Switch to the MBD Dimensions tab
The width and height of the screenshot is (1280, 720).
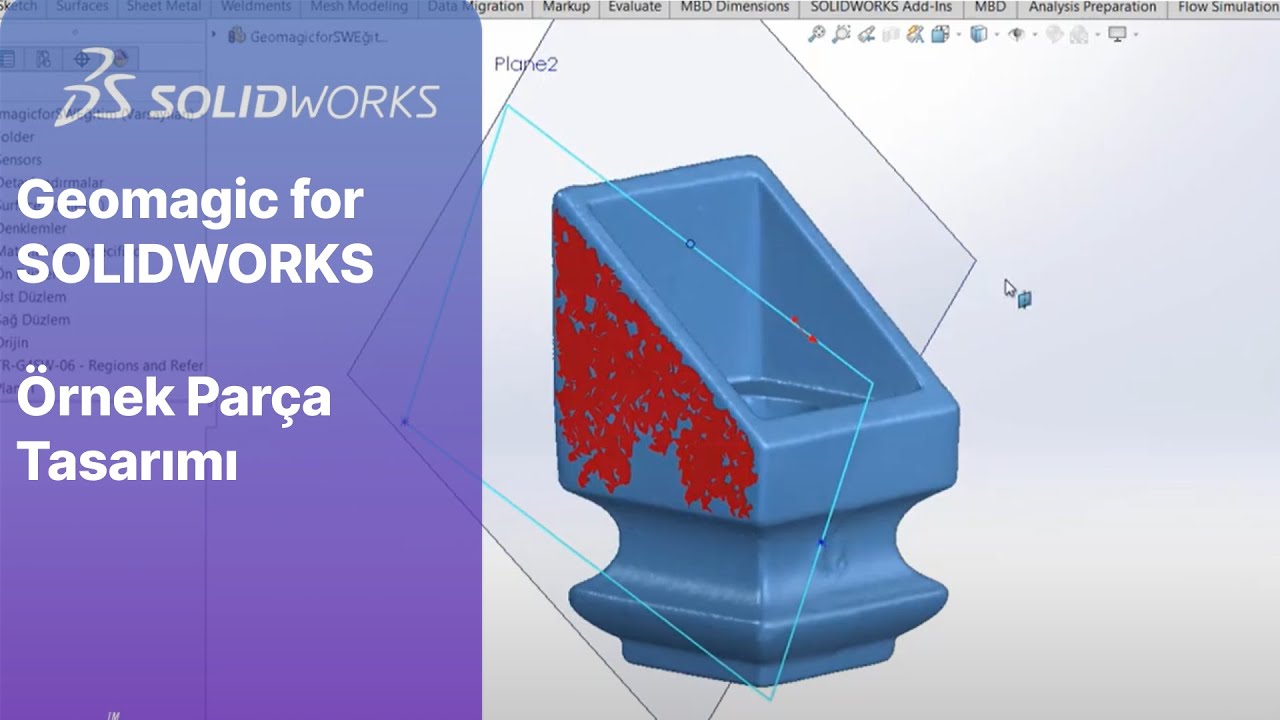click(x=735, y=7)
